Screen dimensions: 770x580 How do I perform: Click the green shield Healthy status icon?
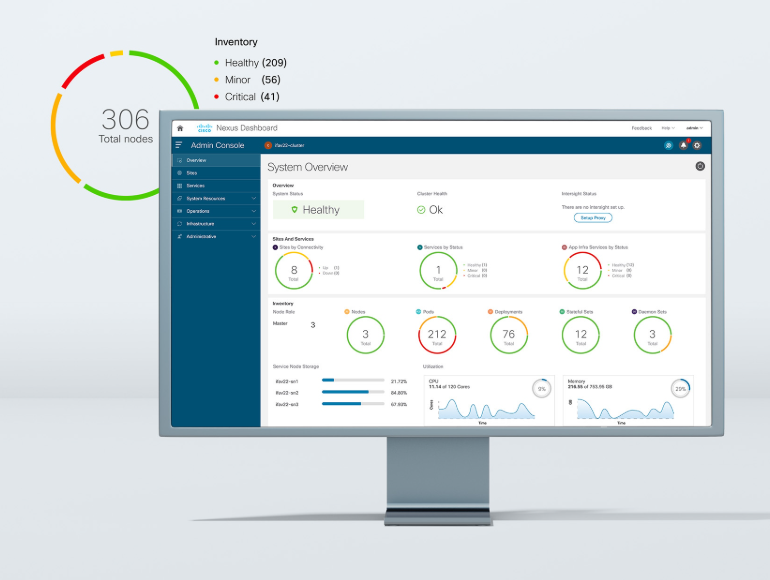(x=294, y=210)
